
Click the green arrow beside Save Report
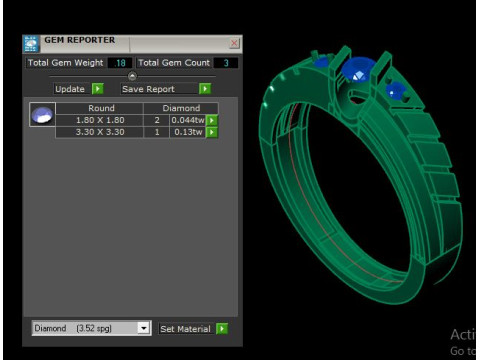(x=205, y=89)
